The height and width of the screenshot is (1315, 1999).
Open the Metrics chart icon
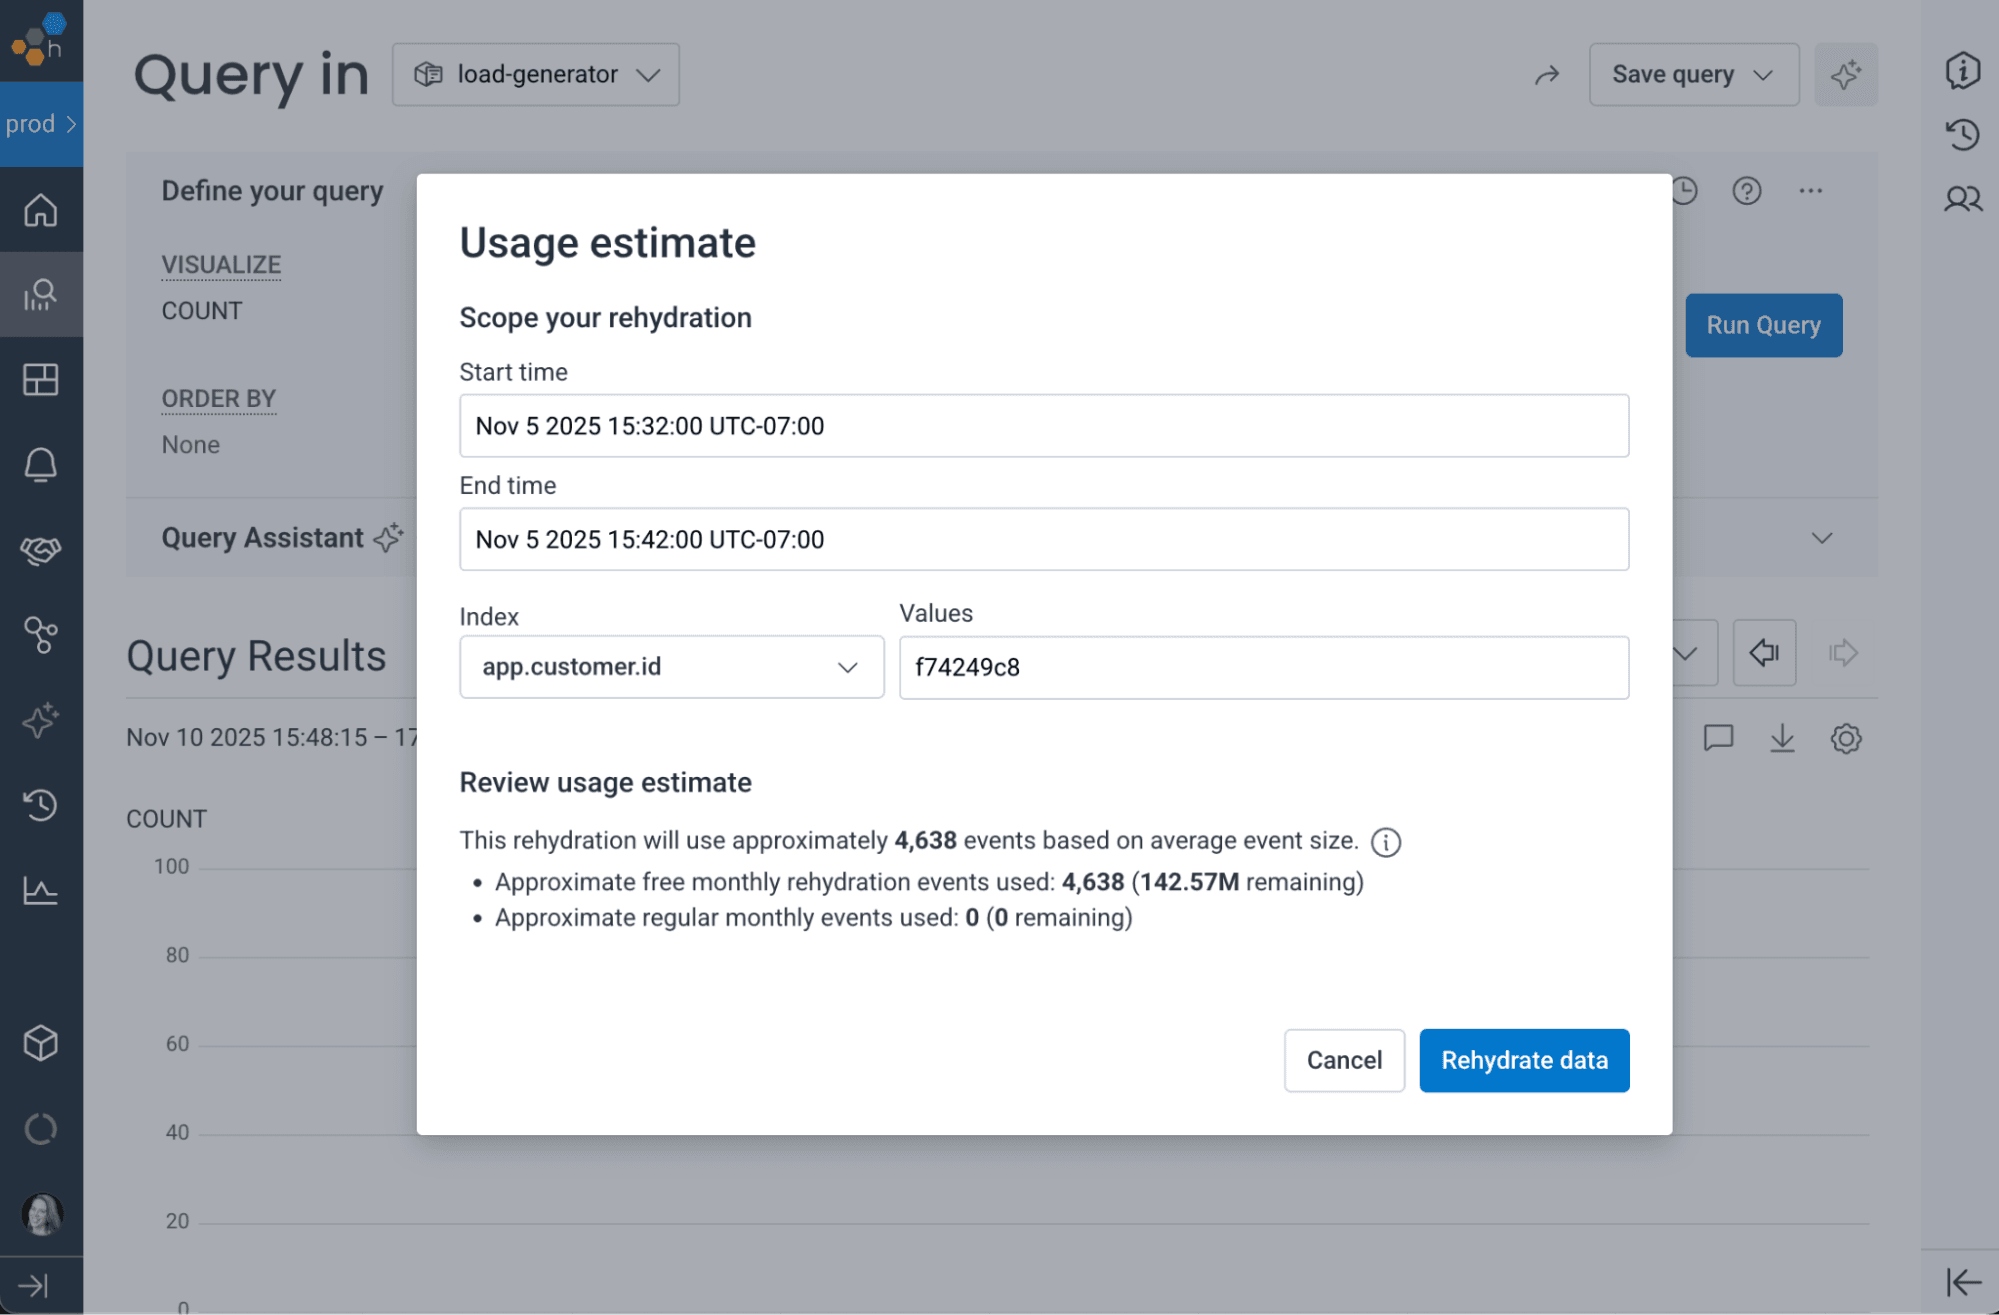point(41,890)
